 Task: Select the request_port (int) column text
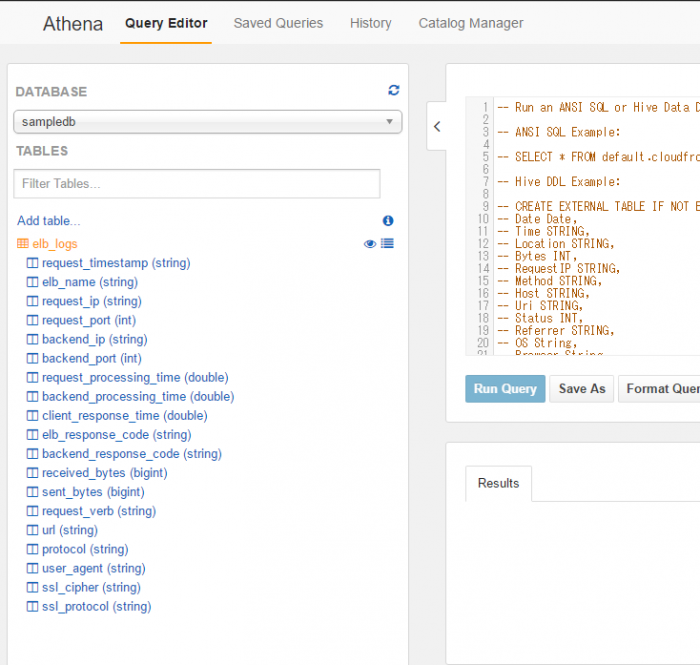[x=89, y=320]
